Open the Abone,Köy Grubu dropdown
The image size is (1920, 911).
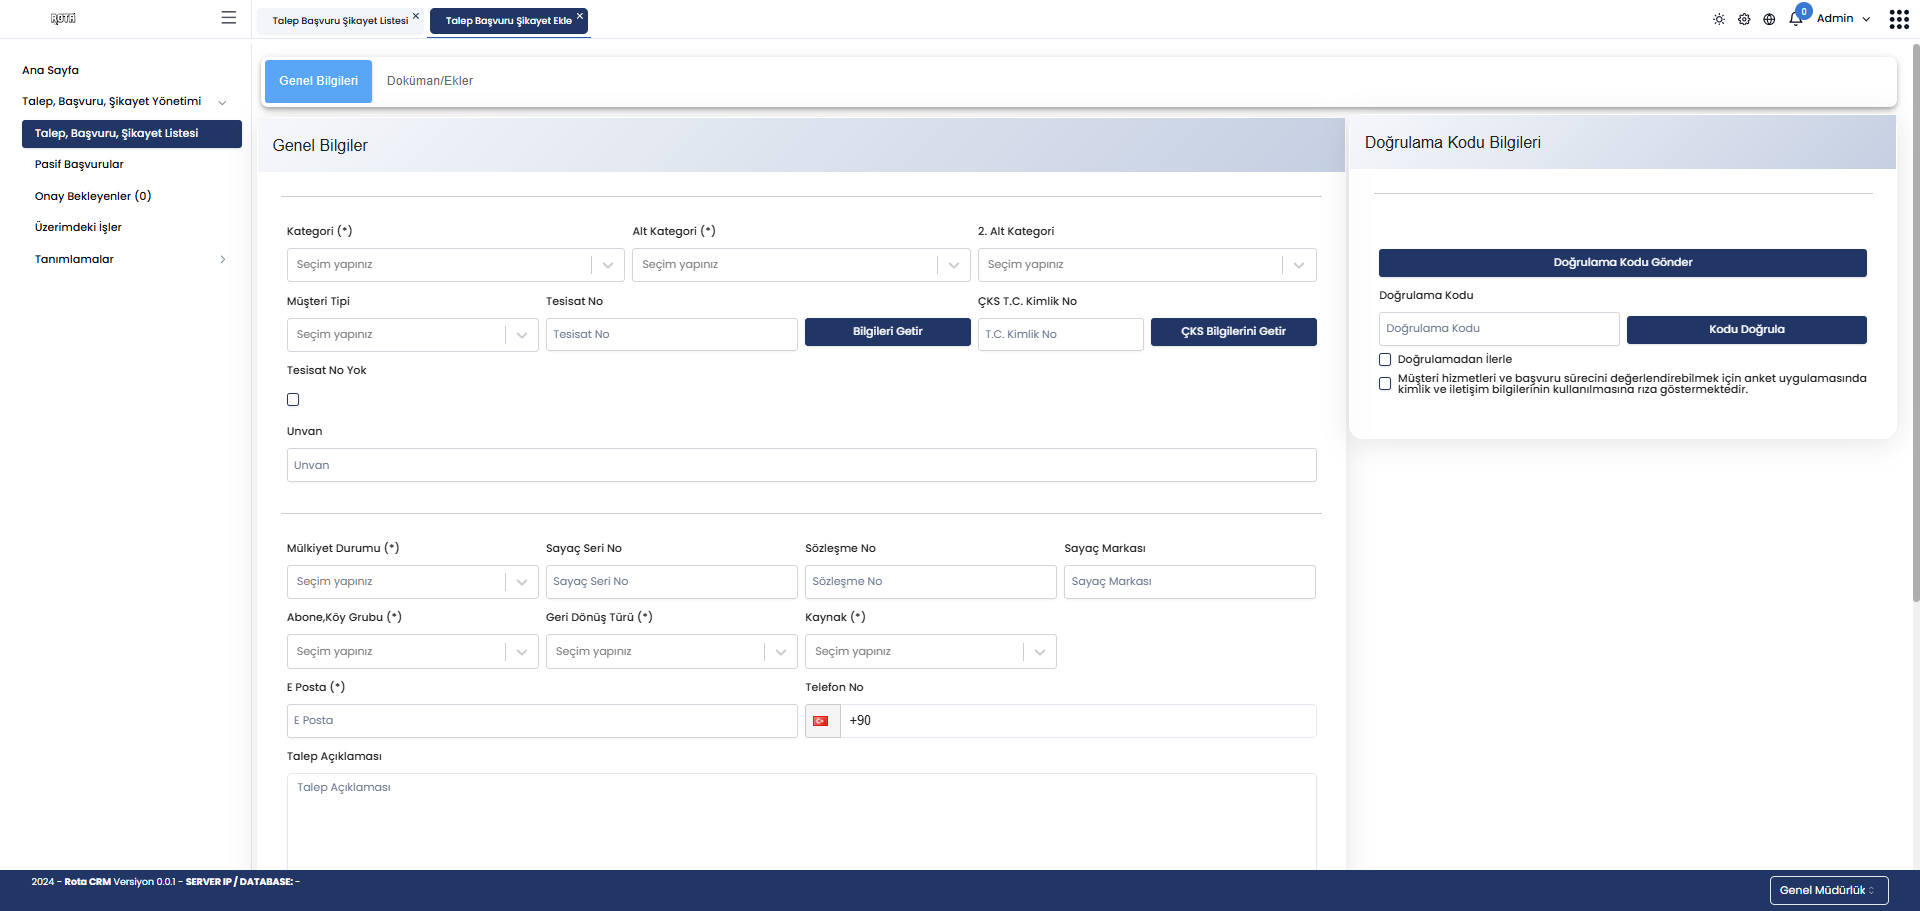click(x=412, y=652)
